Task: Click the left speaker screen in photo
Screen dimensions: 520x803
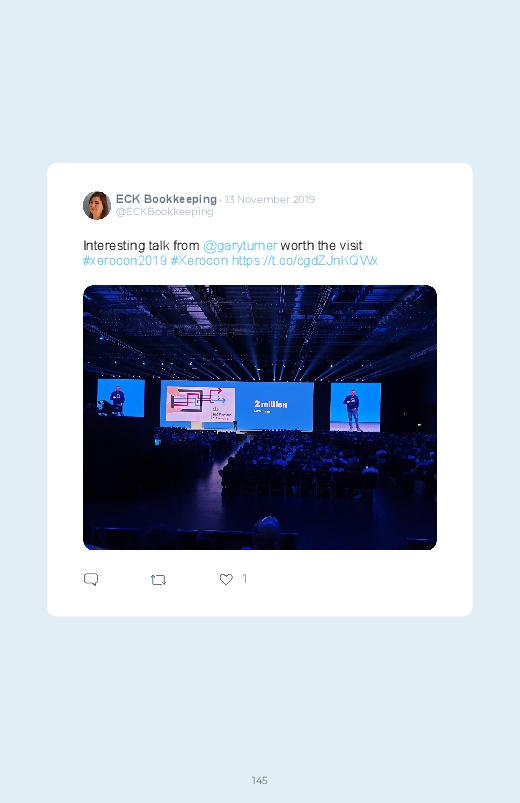Action: point(121,397)
